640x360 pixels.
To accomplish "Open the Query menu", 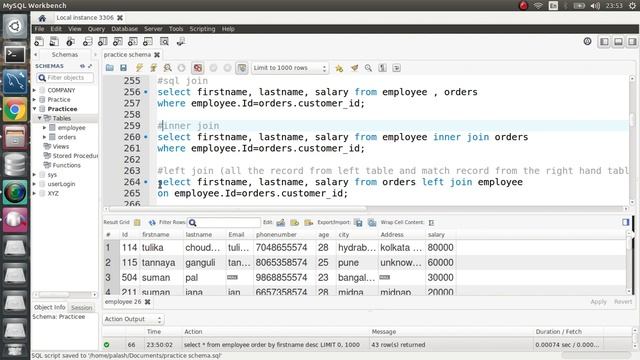I will point(96,29).
